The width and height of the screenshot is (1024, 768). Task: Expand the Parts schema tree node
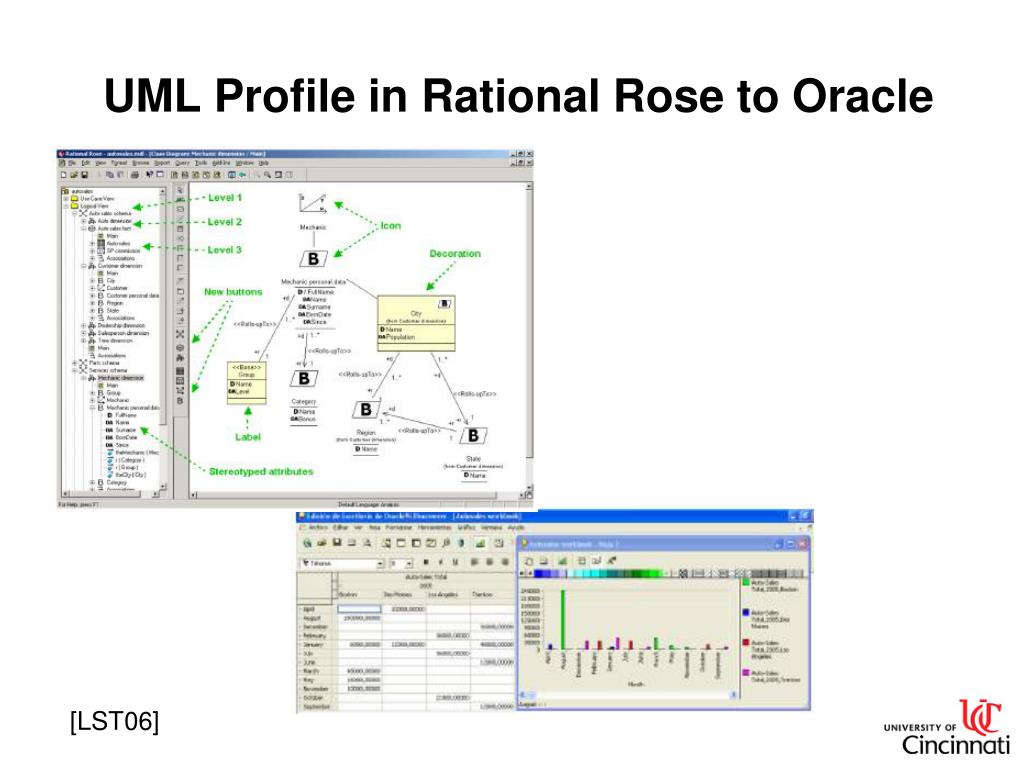click(75, 362)
